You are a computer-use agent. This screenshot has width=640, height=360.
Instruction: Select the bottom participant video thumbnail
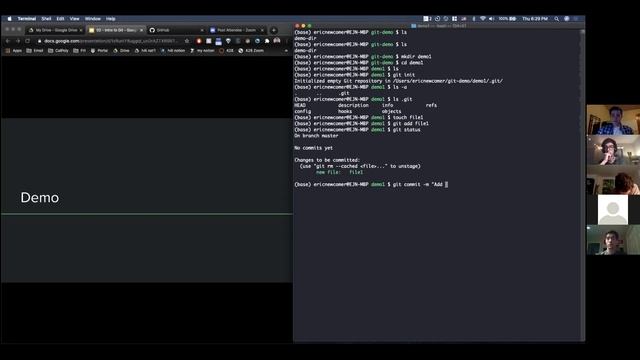pos(613,240)
